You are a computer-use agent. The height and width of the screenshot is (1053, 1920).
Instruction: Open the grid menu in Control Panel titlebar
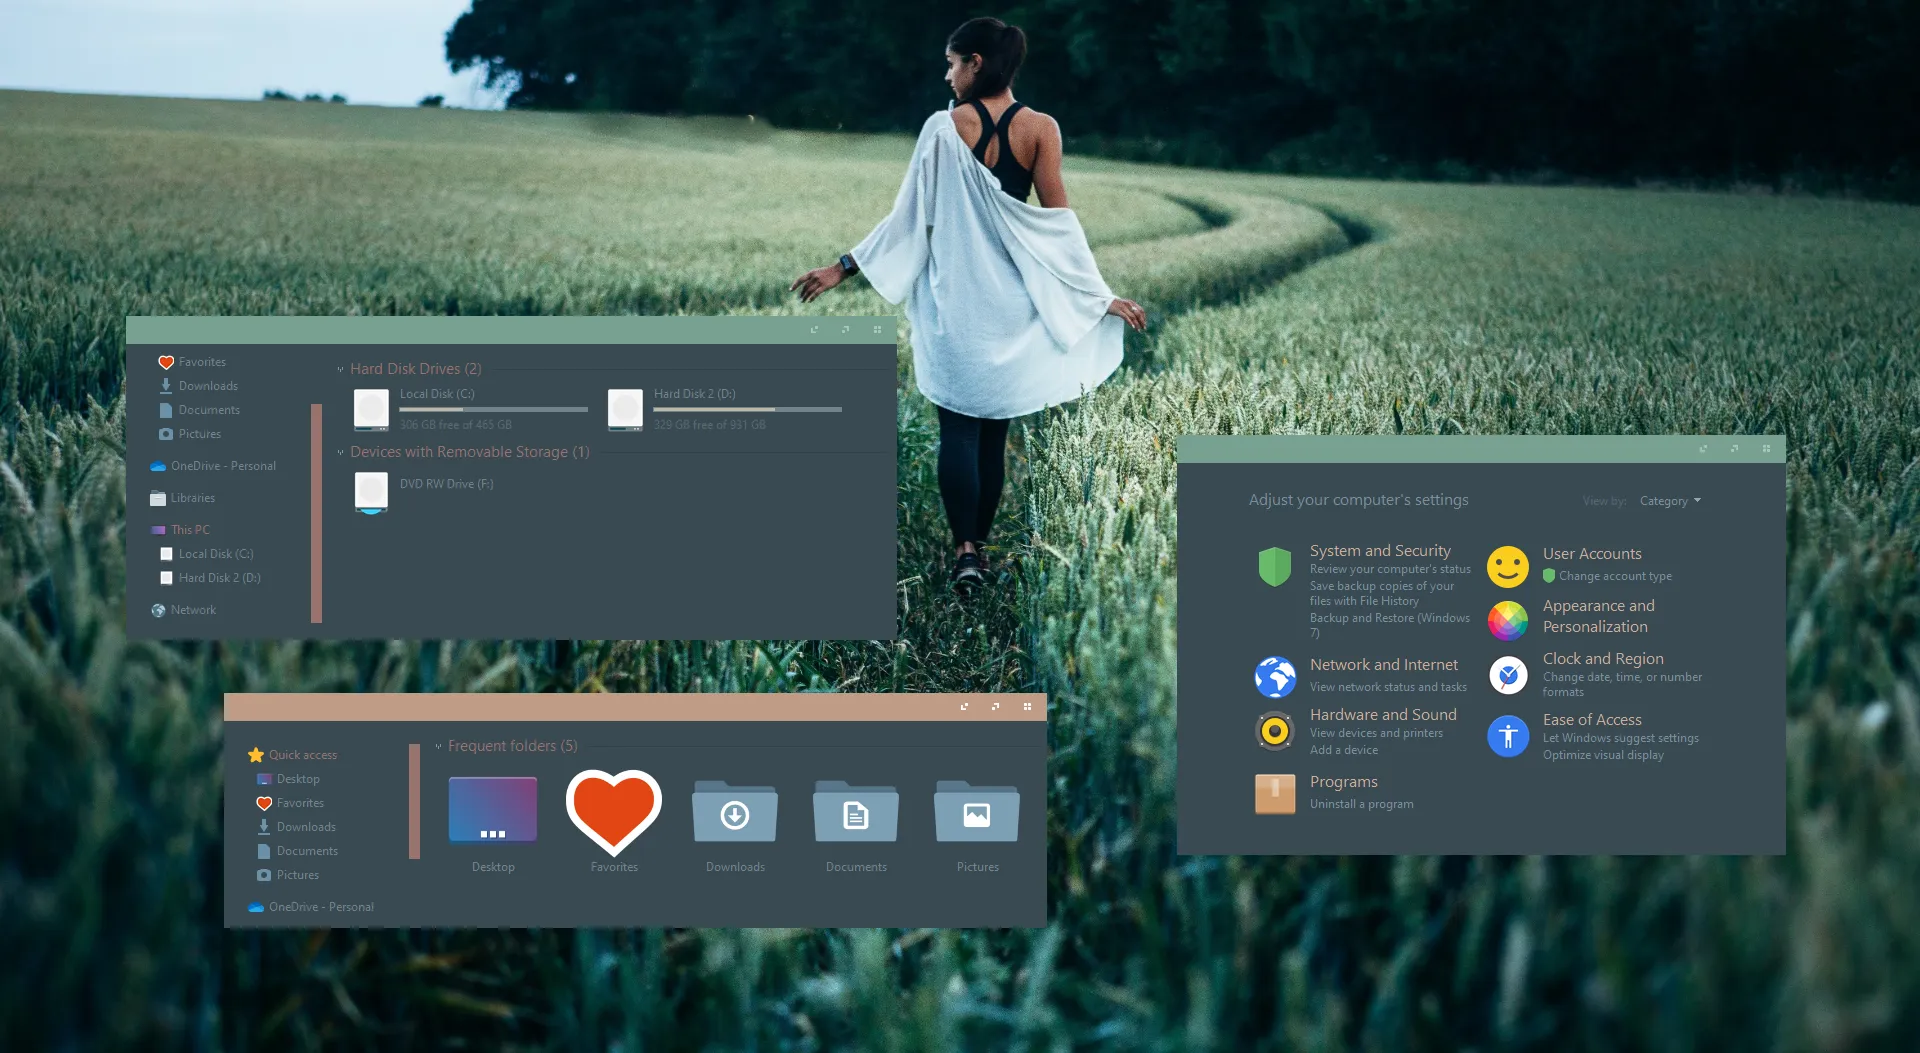coord(1767,449)
